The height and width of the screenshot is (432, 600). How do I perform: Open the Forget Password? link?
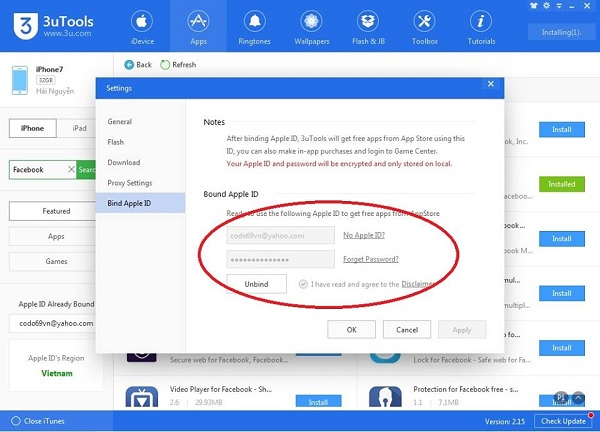click(x=371, y=259)
